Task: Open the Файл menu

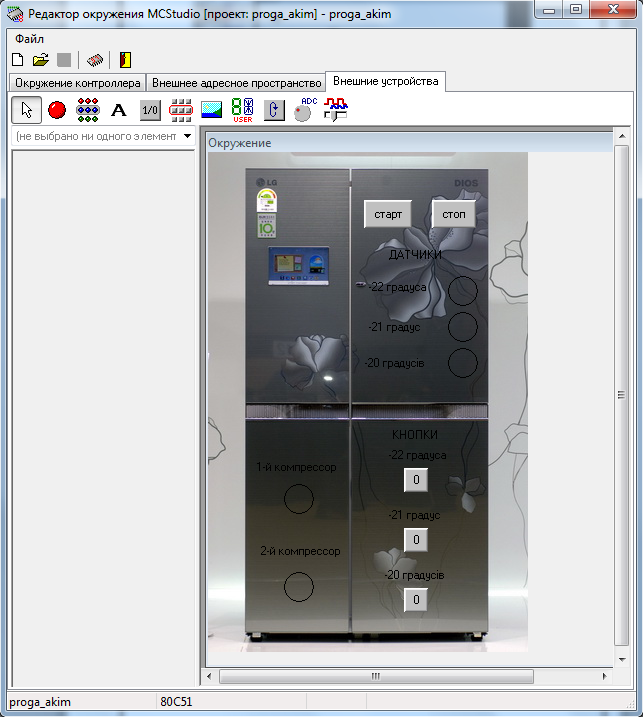Action: (x=29, y=39)
